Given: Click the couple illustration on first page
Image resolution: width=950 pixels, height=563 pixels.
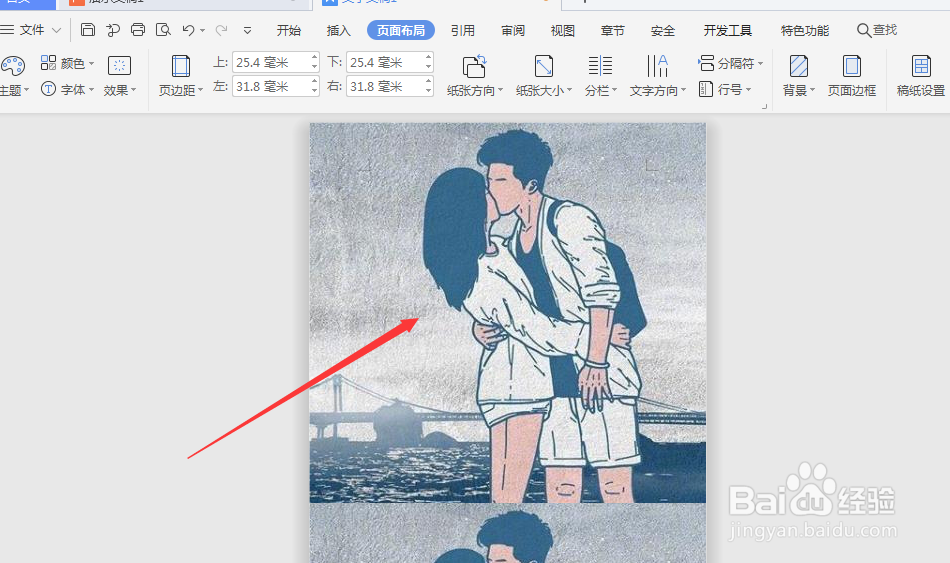Looking at the screenshot, I should 508,313.
